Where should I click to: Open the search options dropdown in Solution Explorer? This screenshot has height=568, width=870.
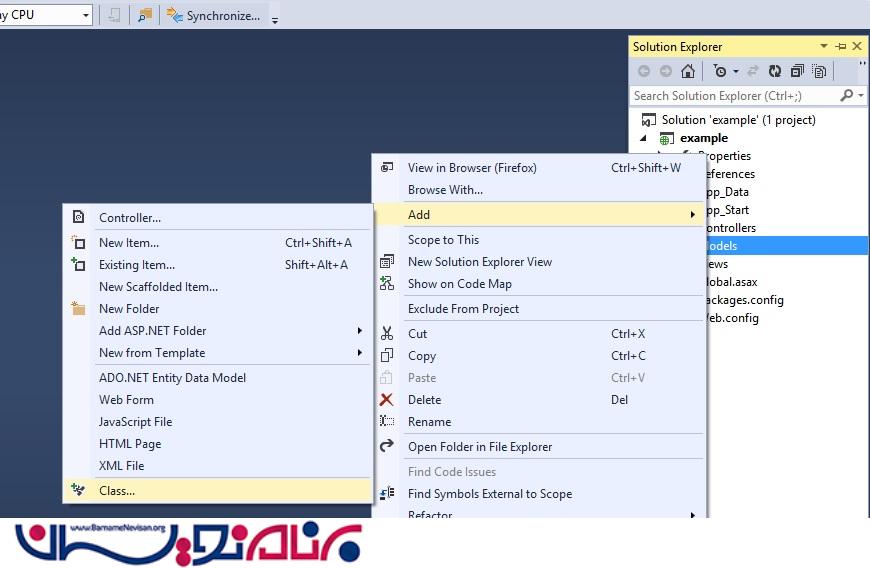click(860, 96)
